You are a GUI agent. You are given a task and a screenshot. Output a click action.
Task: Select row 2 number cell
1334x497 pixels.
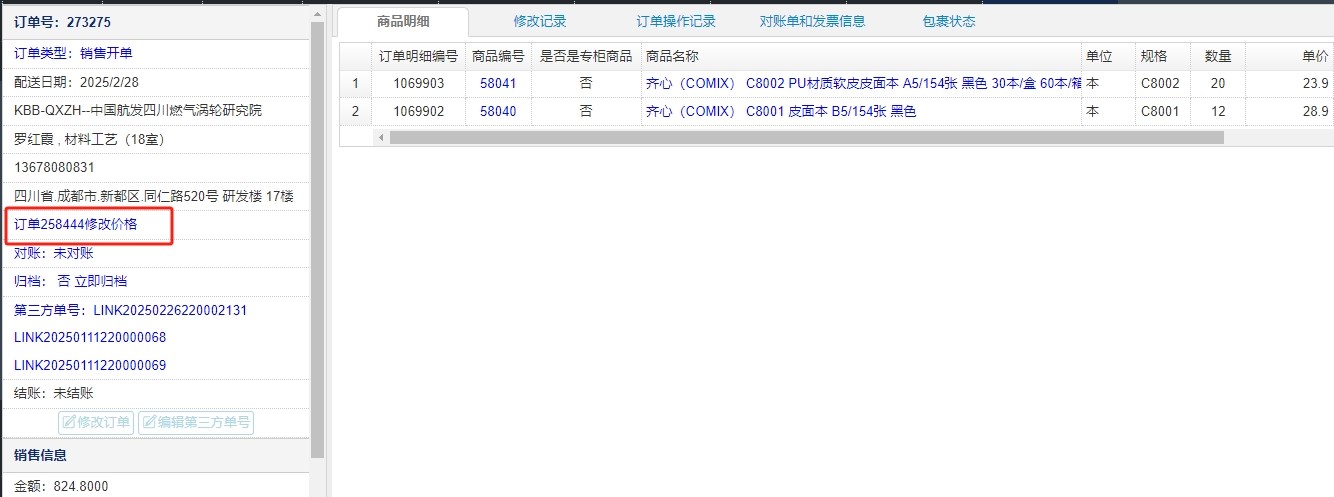pyautogui.click(x=355, y=111)
